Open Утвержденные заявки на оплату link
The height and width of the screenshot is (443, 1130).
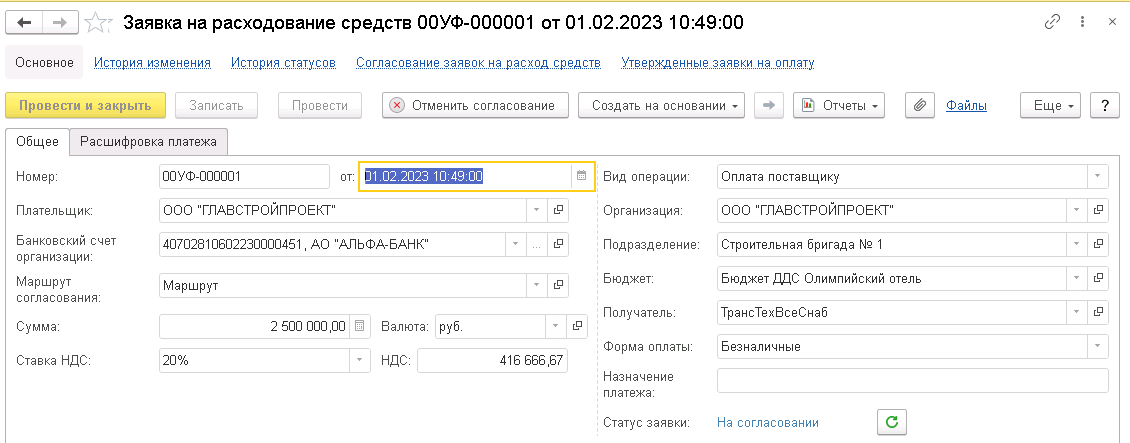718,63
